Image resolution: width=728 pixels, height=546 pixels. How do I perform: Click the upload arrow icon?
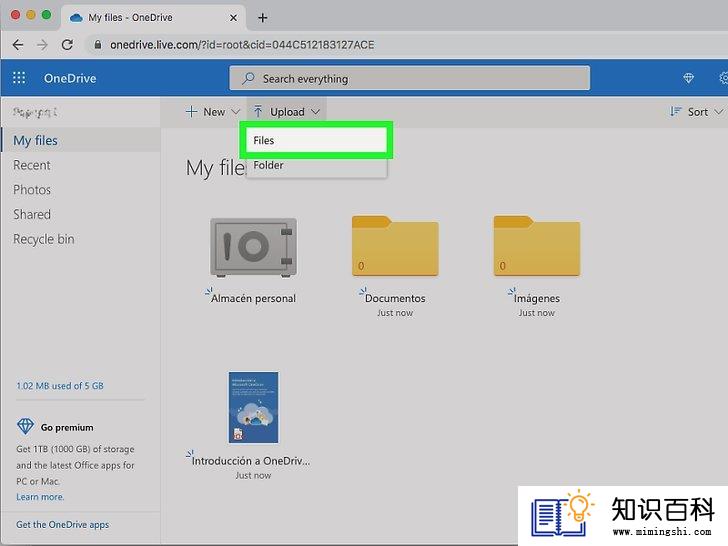(258, 112)
